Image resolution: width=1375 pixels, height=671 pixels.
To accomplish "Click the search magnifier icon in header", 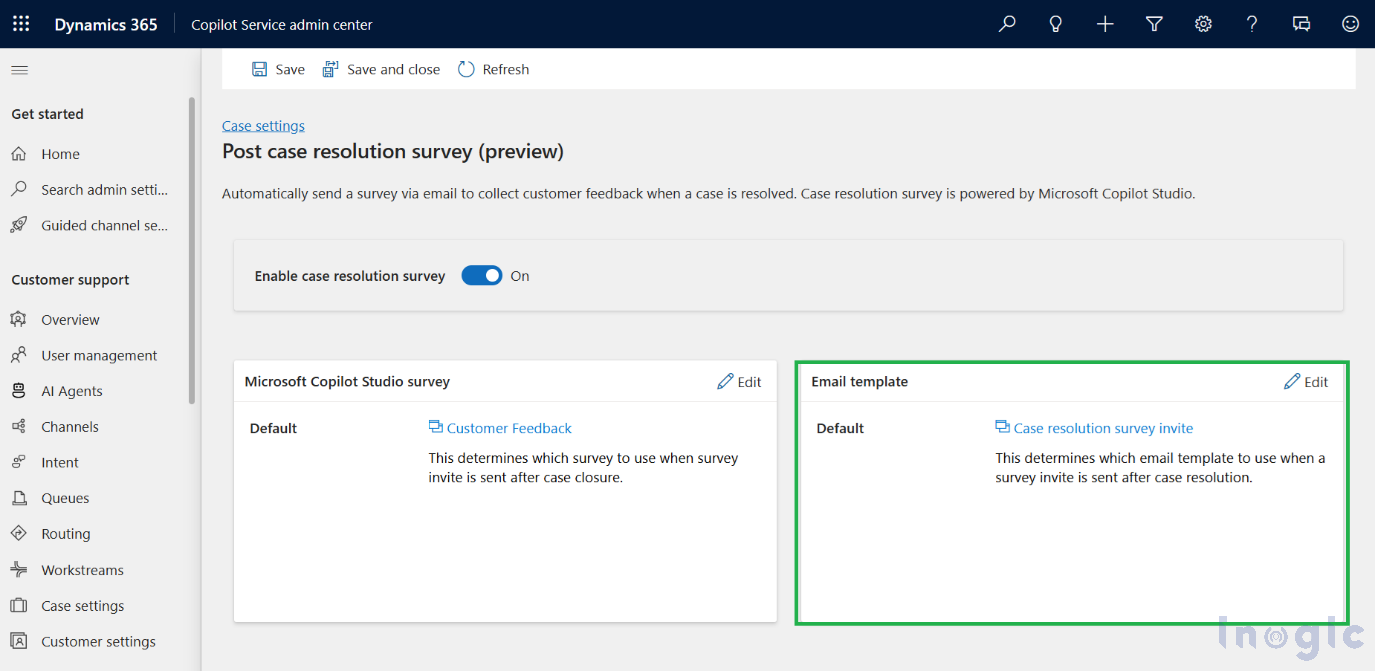I will pyautogui.click(x=1007, y=24).
